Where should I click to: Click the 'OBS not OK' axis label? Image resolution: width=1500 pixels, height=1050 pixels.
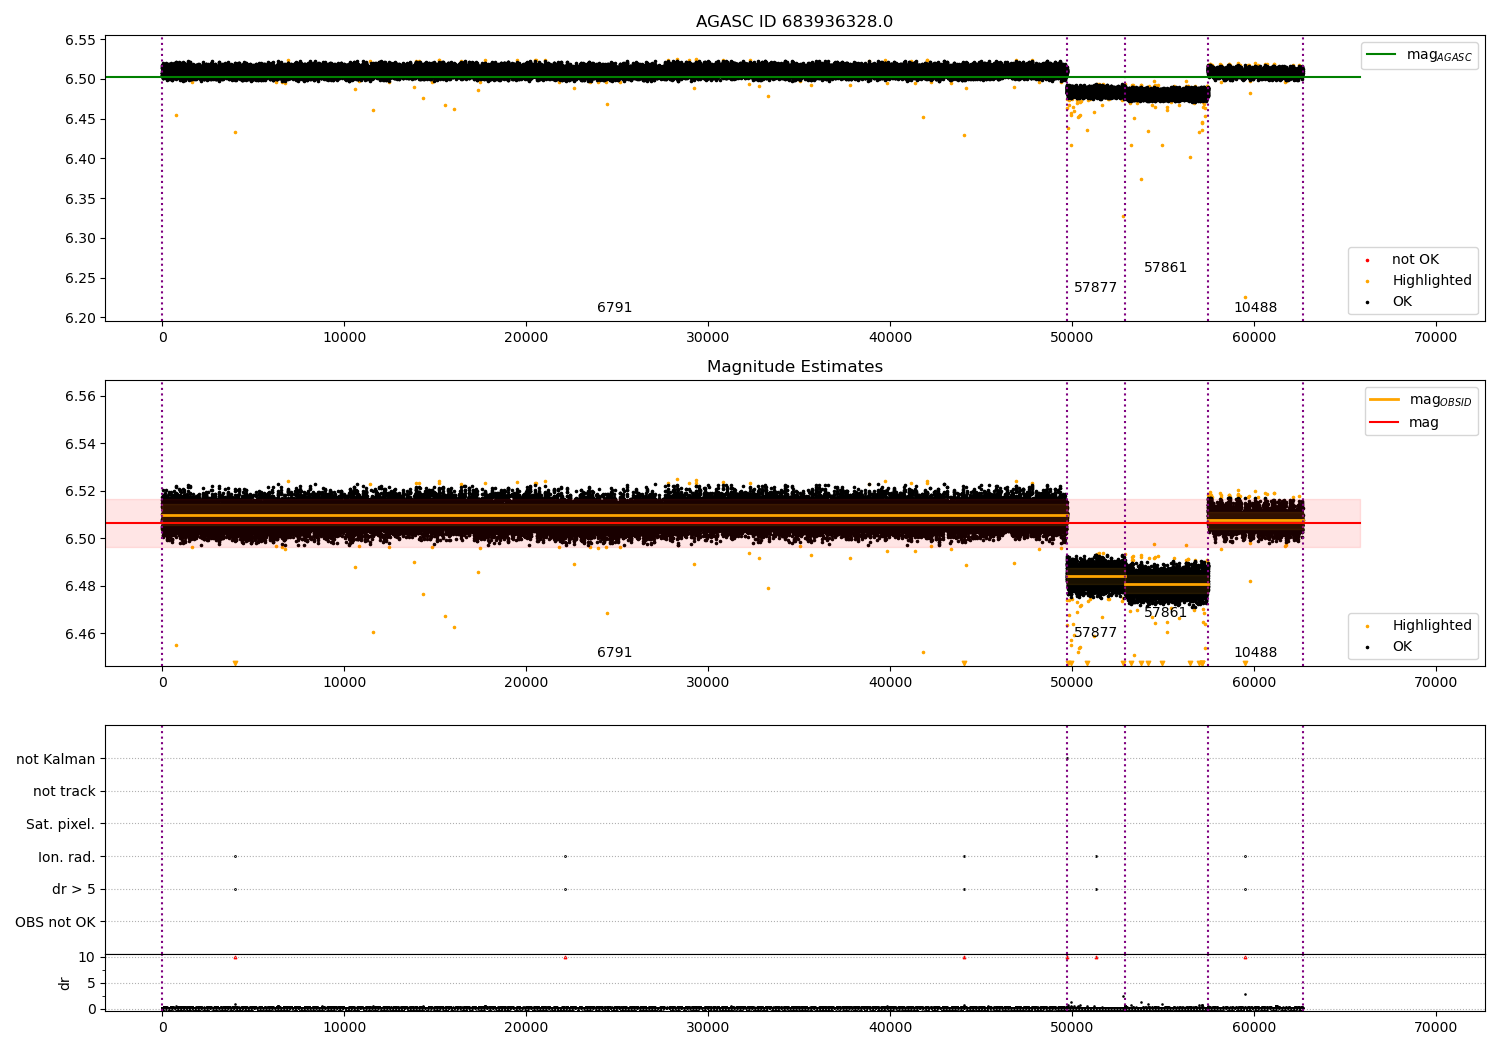pos(56,922)
